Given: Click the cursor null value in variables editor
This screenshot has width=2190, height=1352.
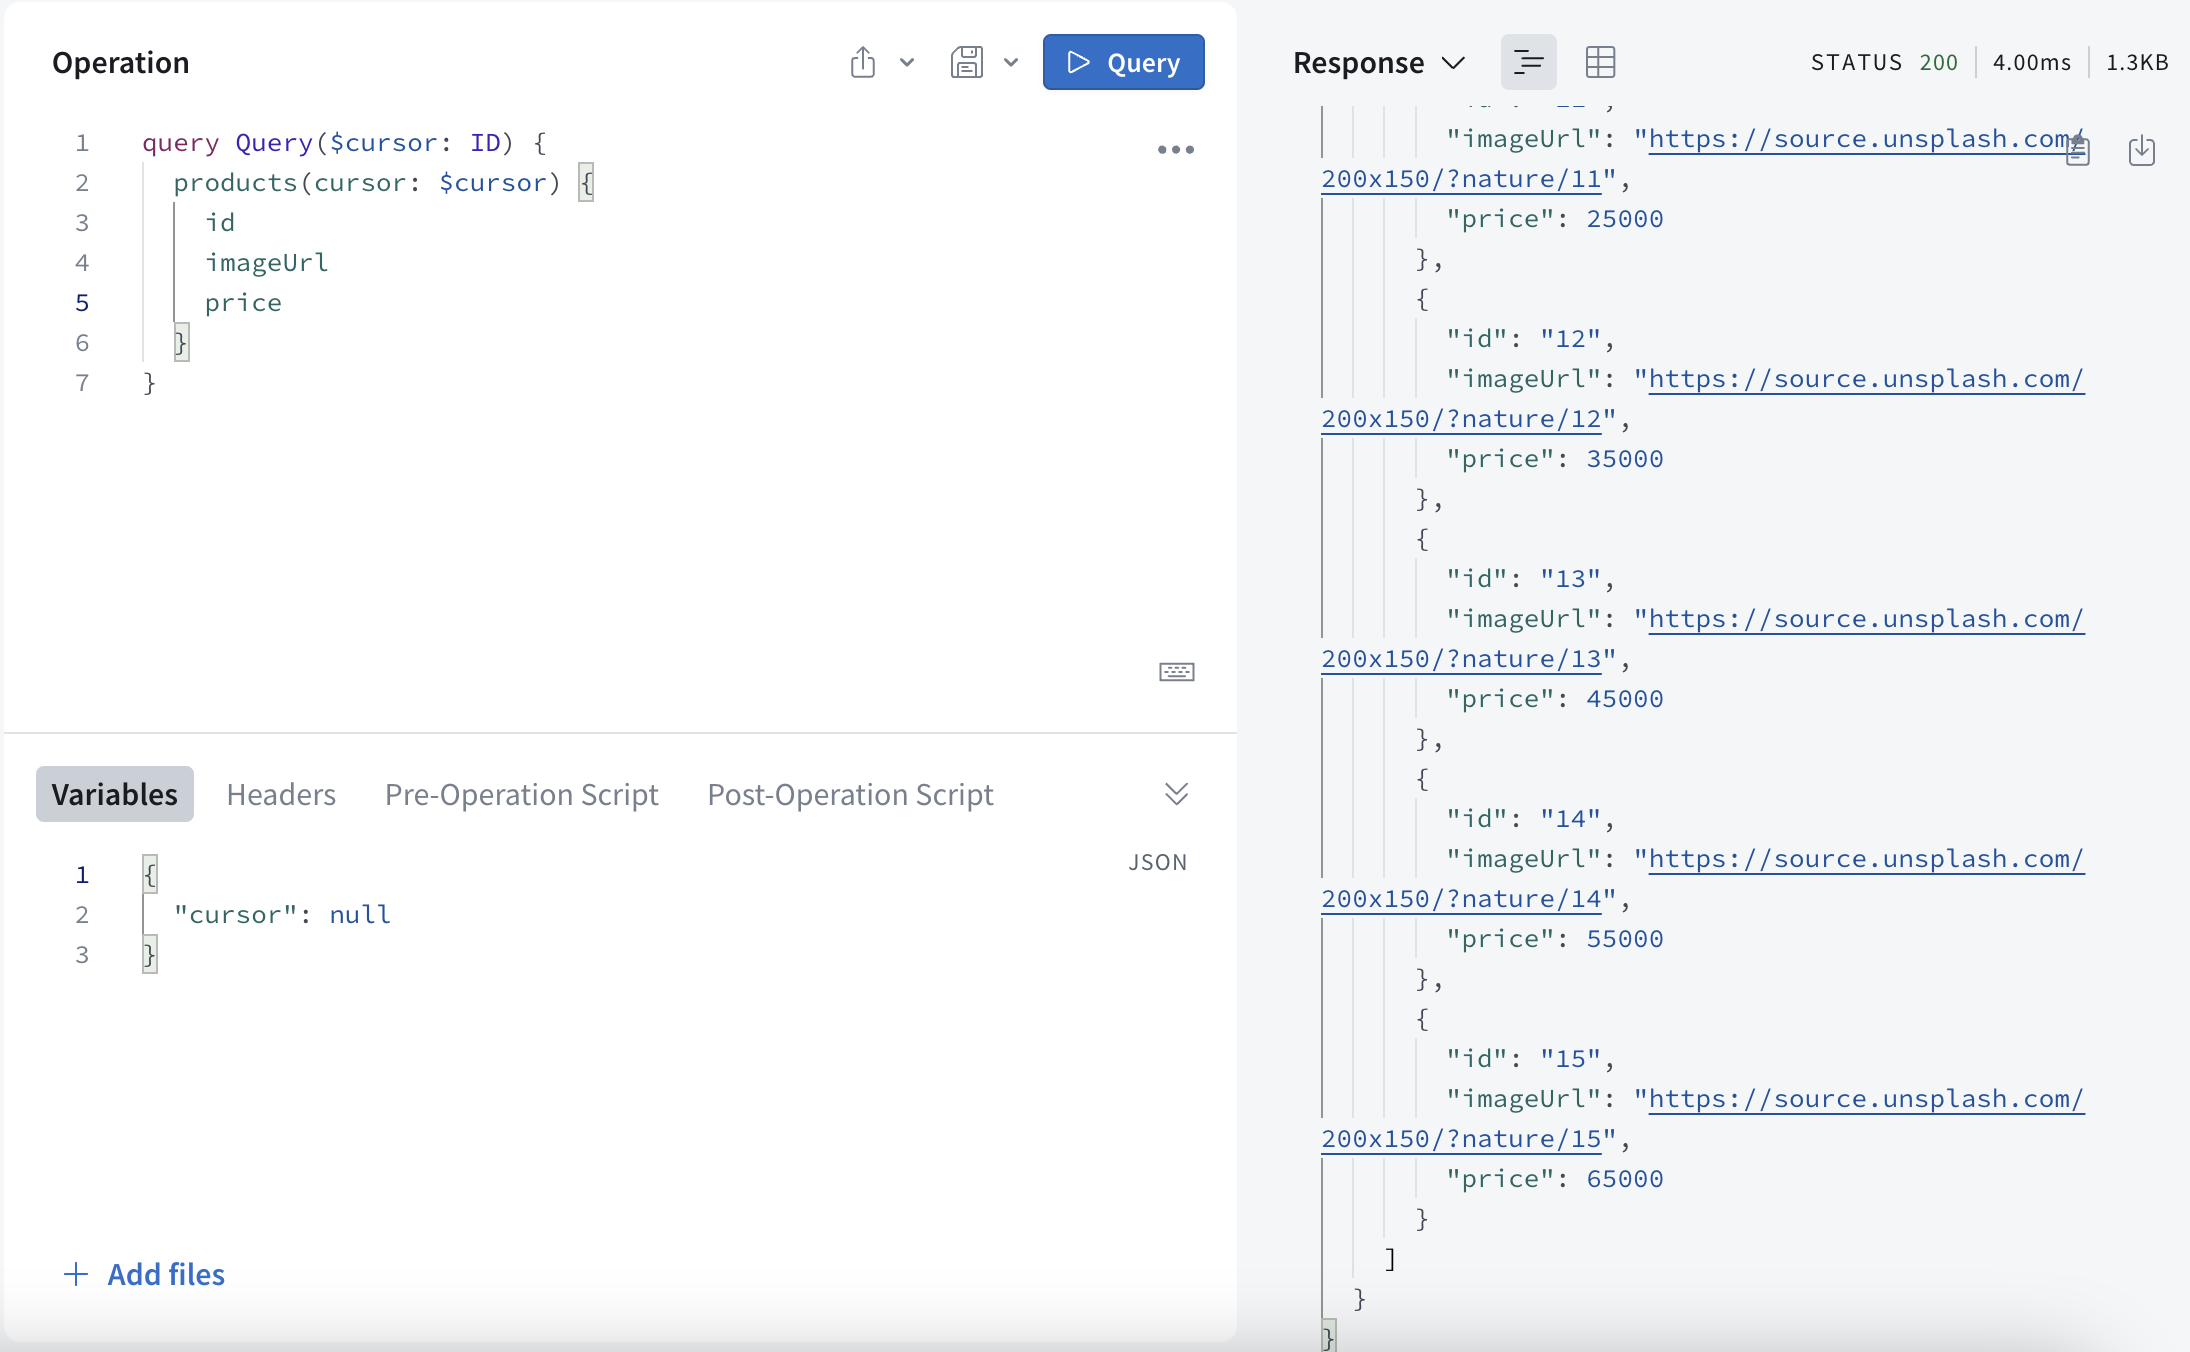Looking at the screenshot, I should pos(360,915).
